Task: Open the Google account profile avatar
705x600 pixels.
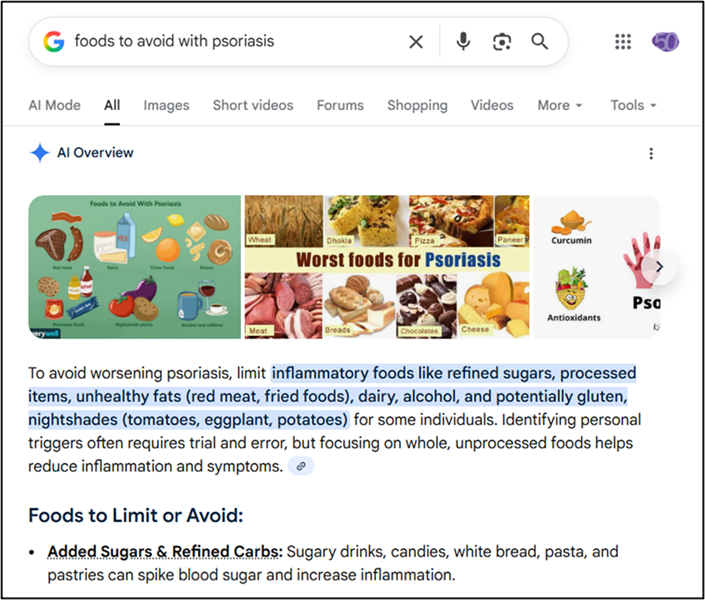Action: click(x=665, y=41)
